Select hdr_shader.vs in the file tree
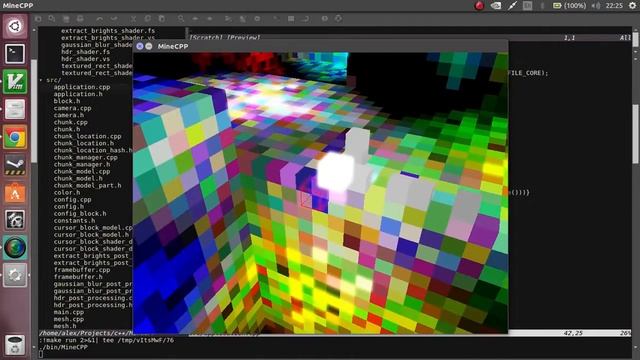640x360 pixels. tap(86, 59)
